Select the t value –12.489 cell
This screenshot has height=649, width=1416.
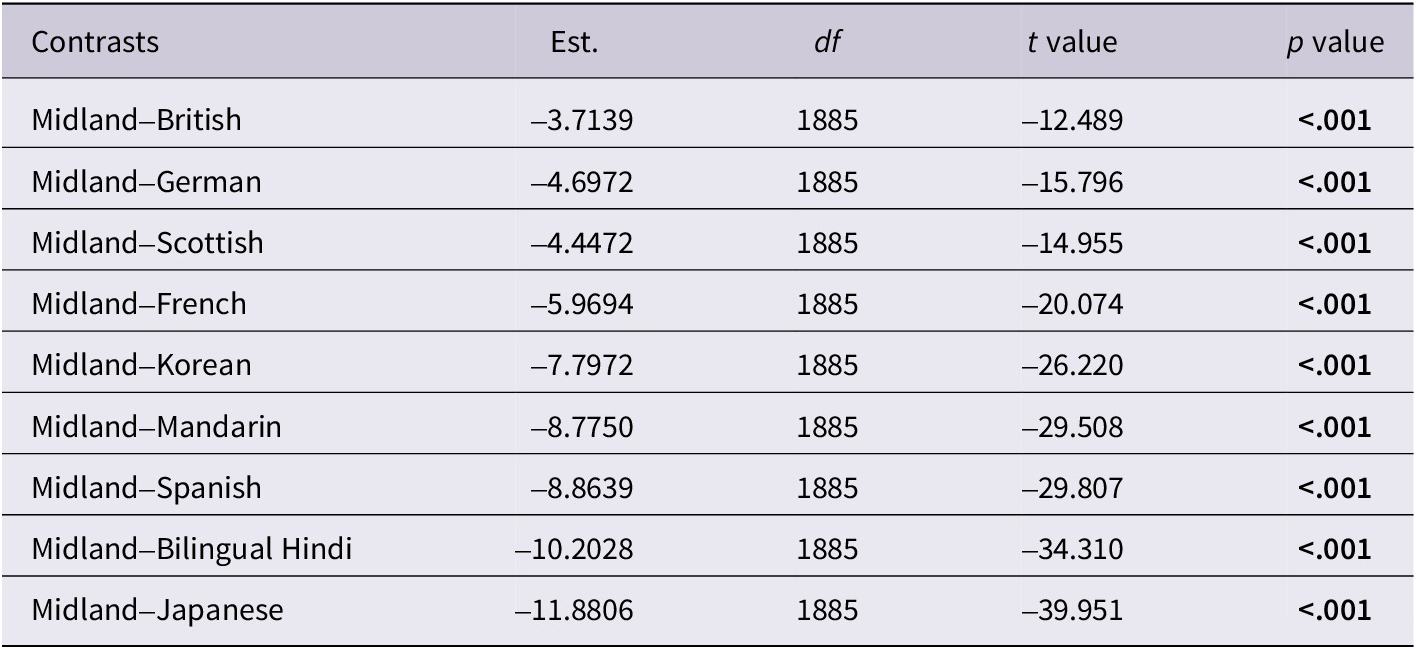[1072, 121]
